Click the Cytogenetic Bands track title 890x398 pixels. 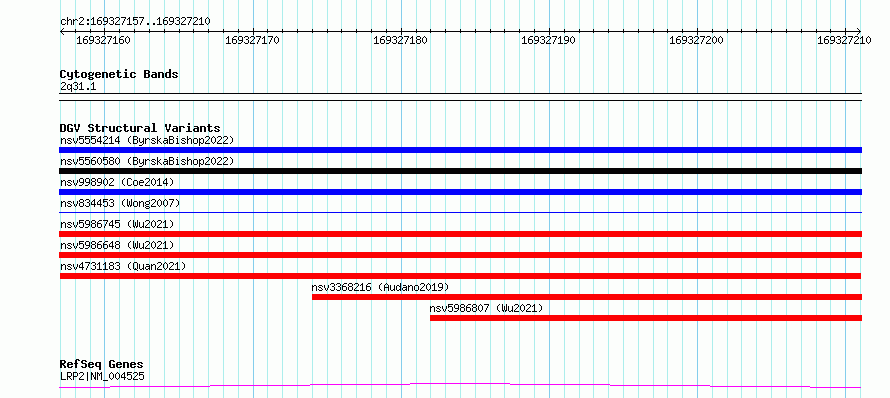119,74
